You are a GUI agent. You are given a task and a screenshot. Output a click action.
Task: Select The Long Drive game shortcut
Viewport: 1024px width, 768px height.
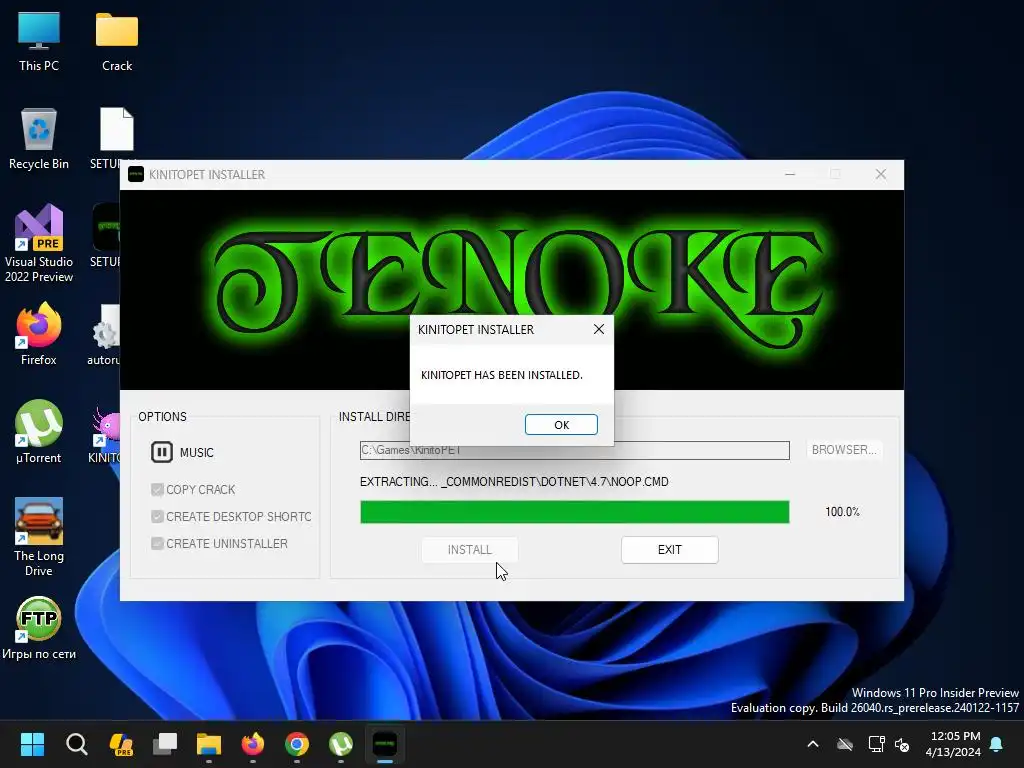point(39,537)
